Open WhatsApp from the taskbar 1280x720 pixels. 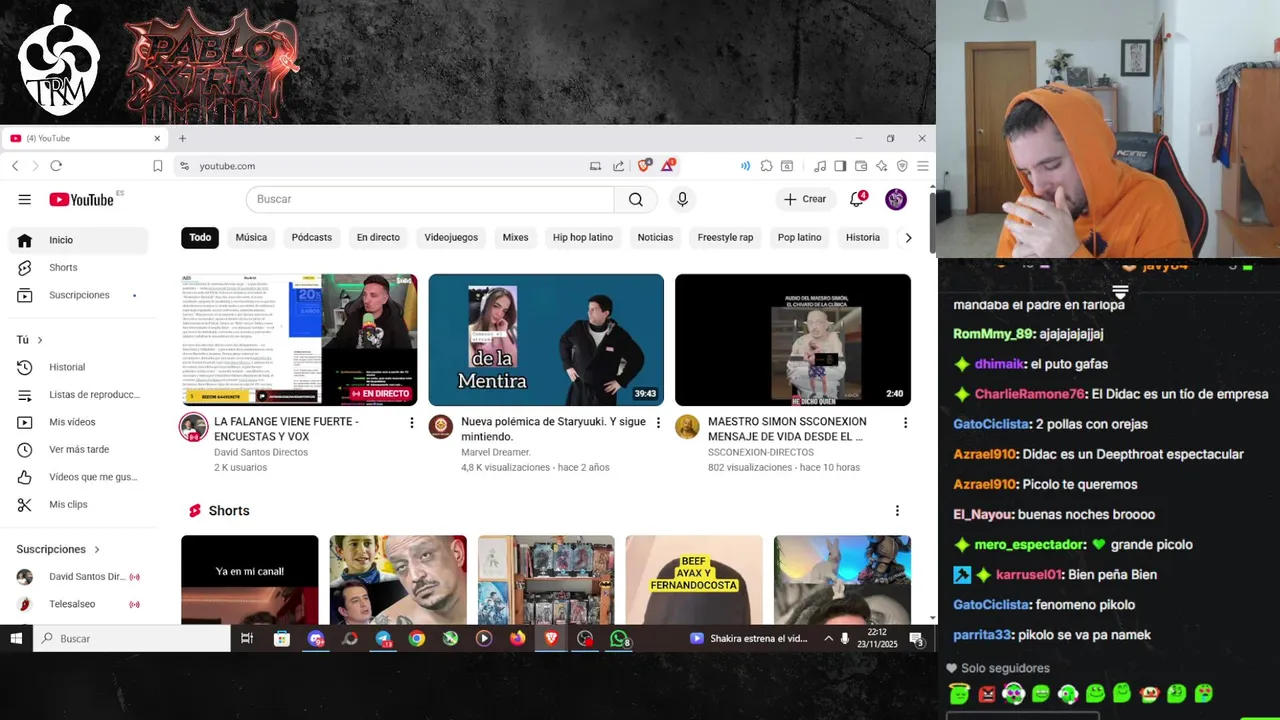(619, 638)
